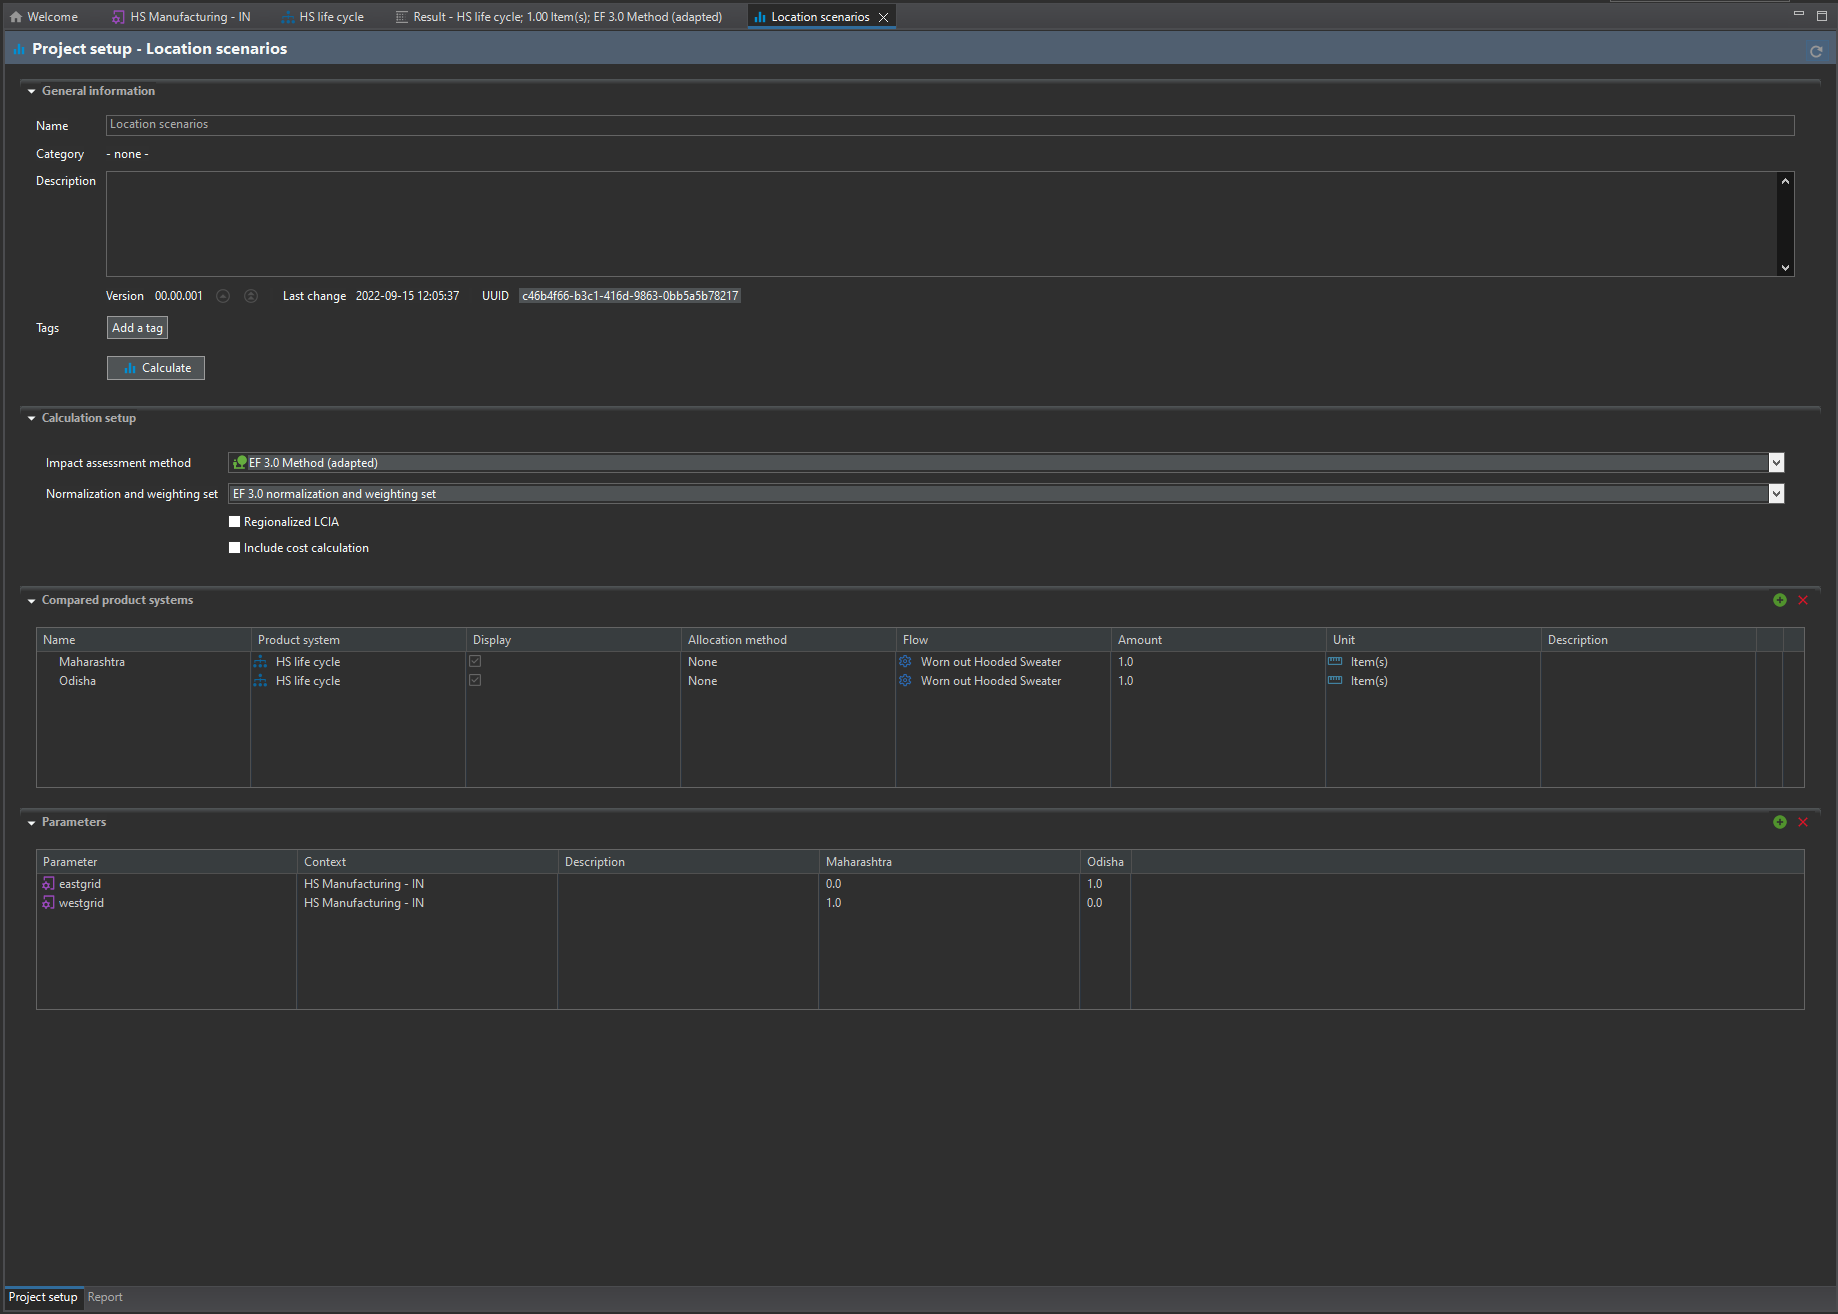Enable Include cost calculation checkbox

(x=235, y=548)
